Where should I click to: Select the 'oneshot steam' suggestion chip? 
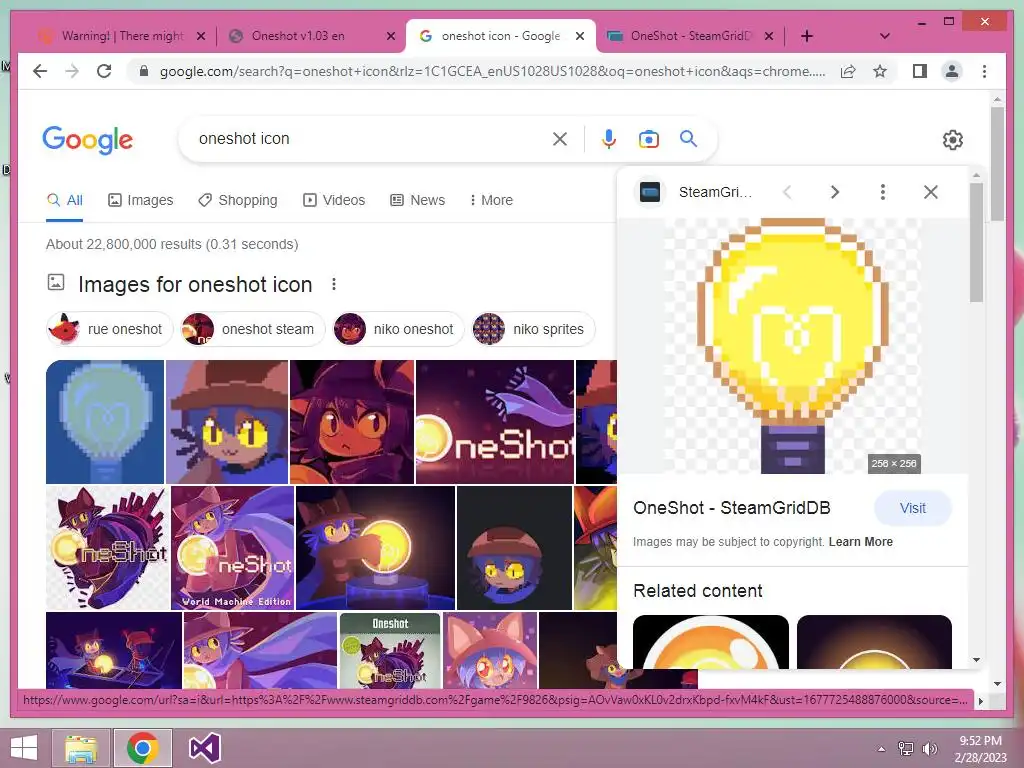point(253,329)
